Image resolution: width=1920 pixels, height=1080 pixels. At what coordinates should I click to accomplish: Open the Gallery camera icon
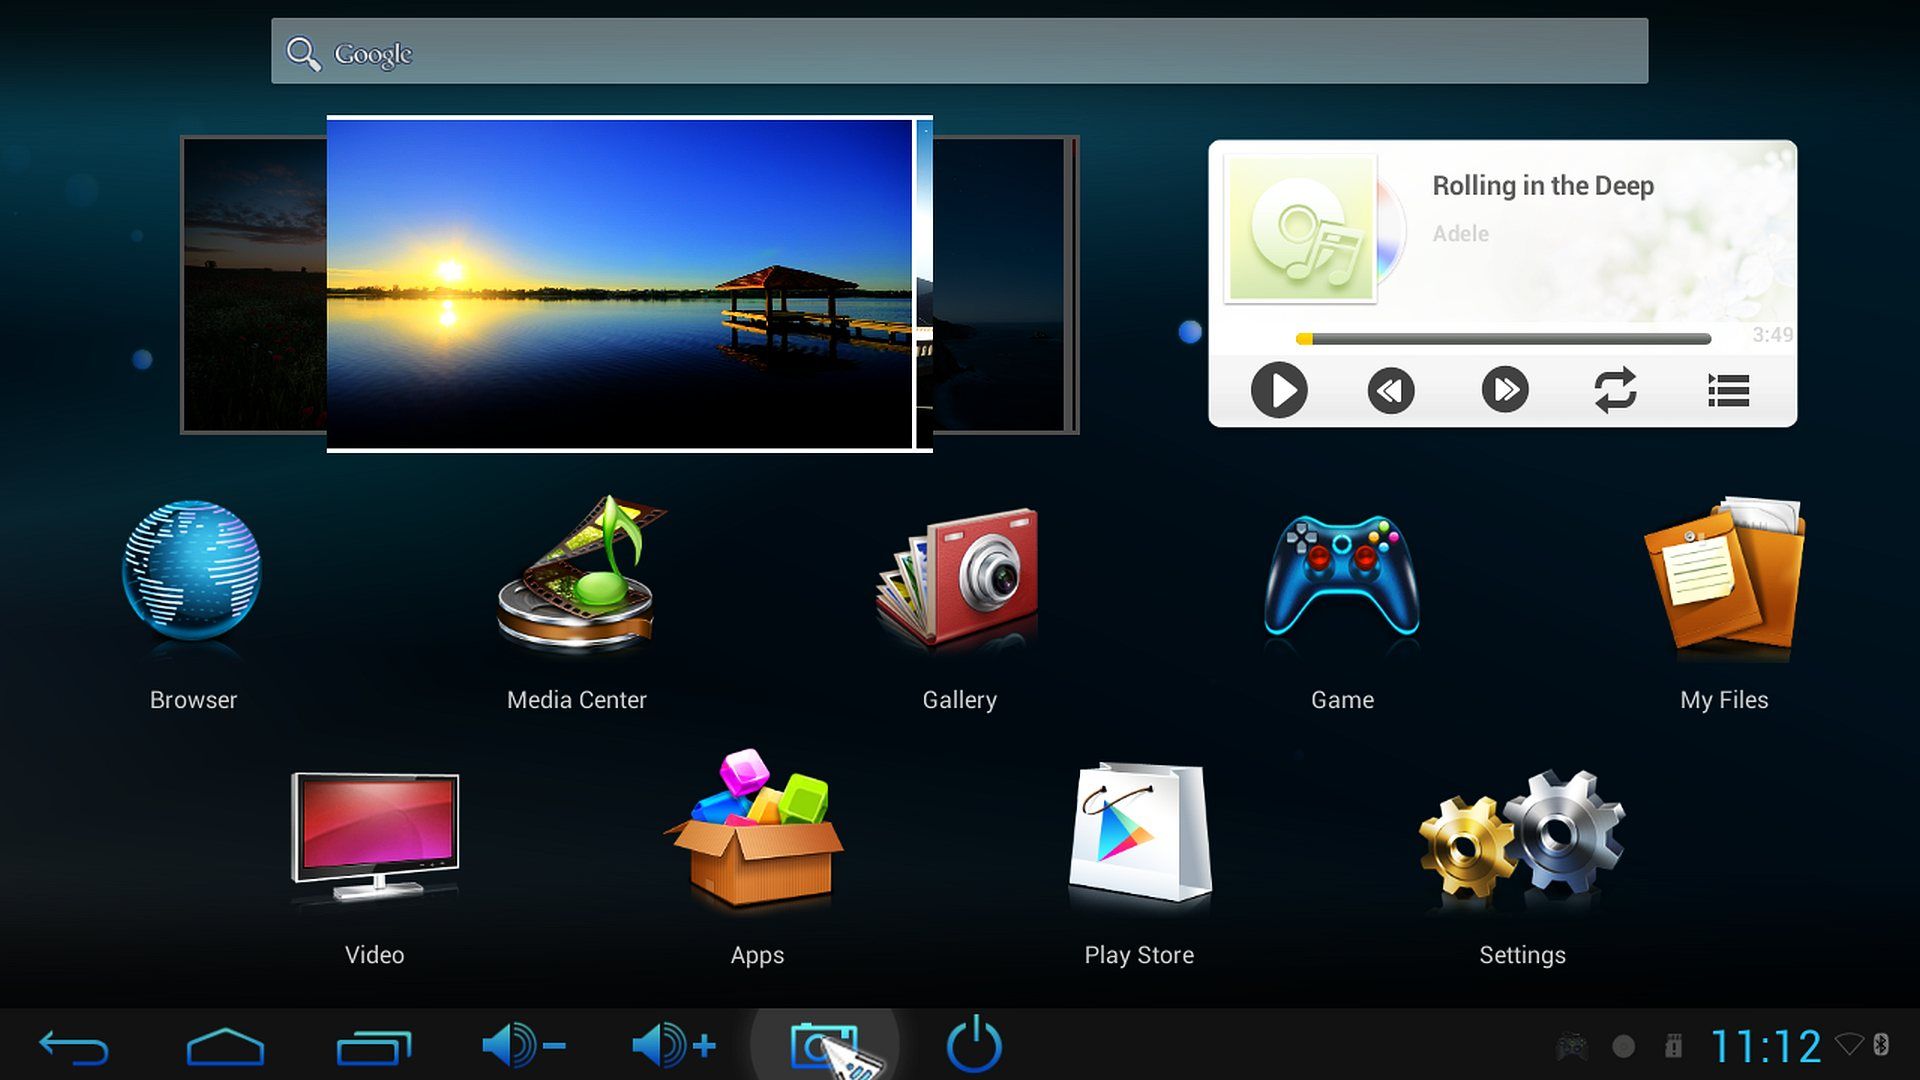958,578
